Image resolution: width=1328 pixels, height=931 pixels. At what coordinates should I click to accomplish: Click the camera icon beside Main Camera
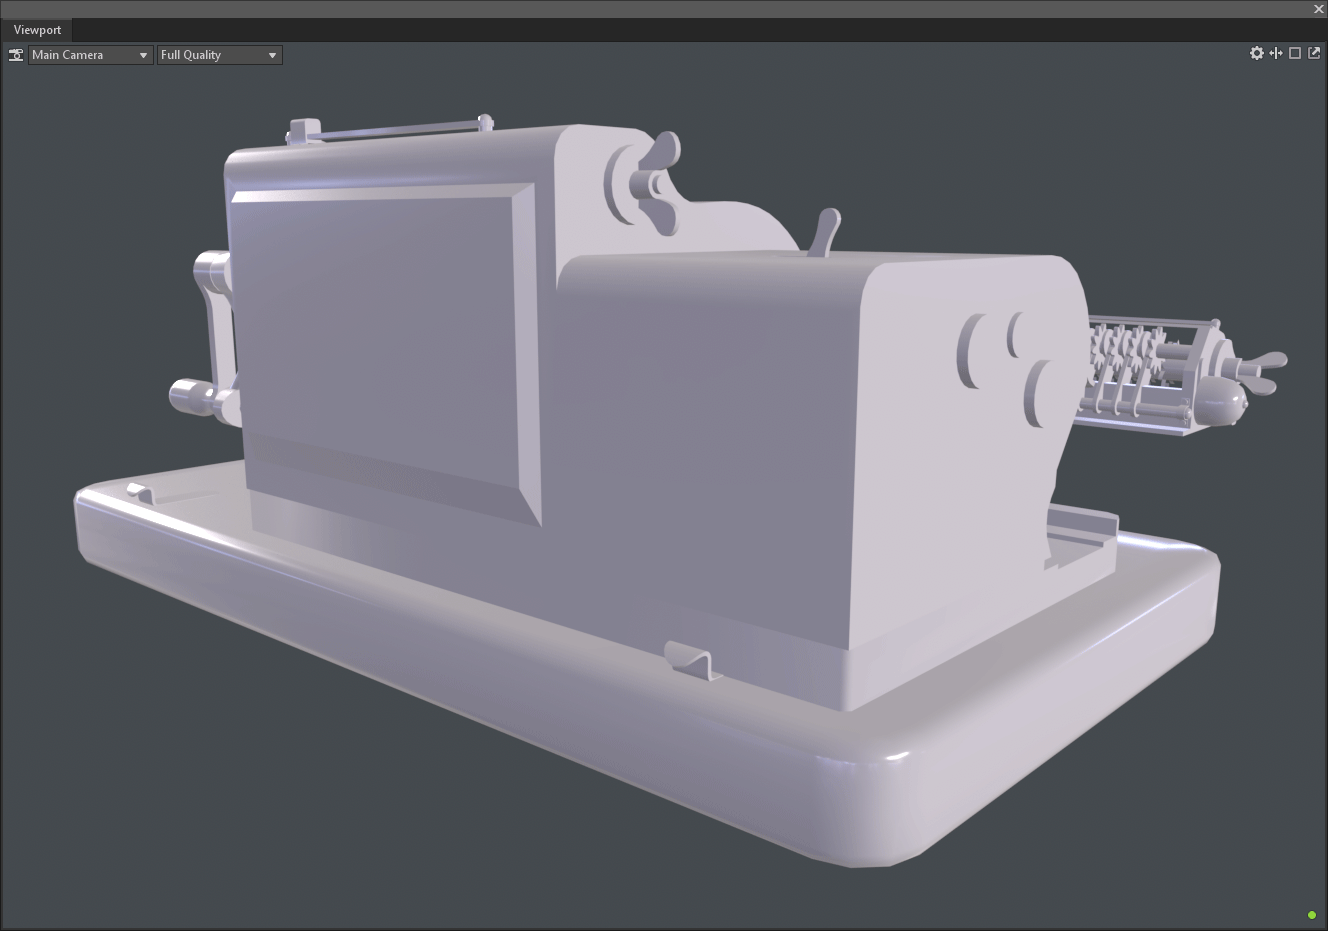(16, 55)
